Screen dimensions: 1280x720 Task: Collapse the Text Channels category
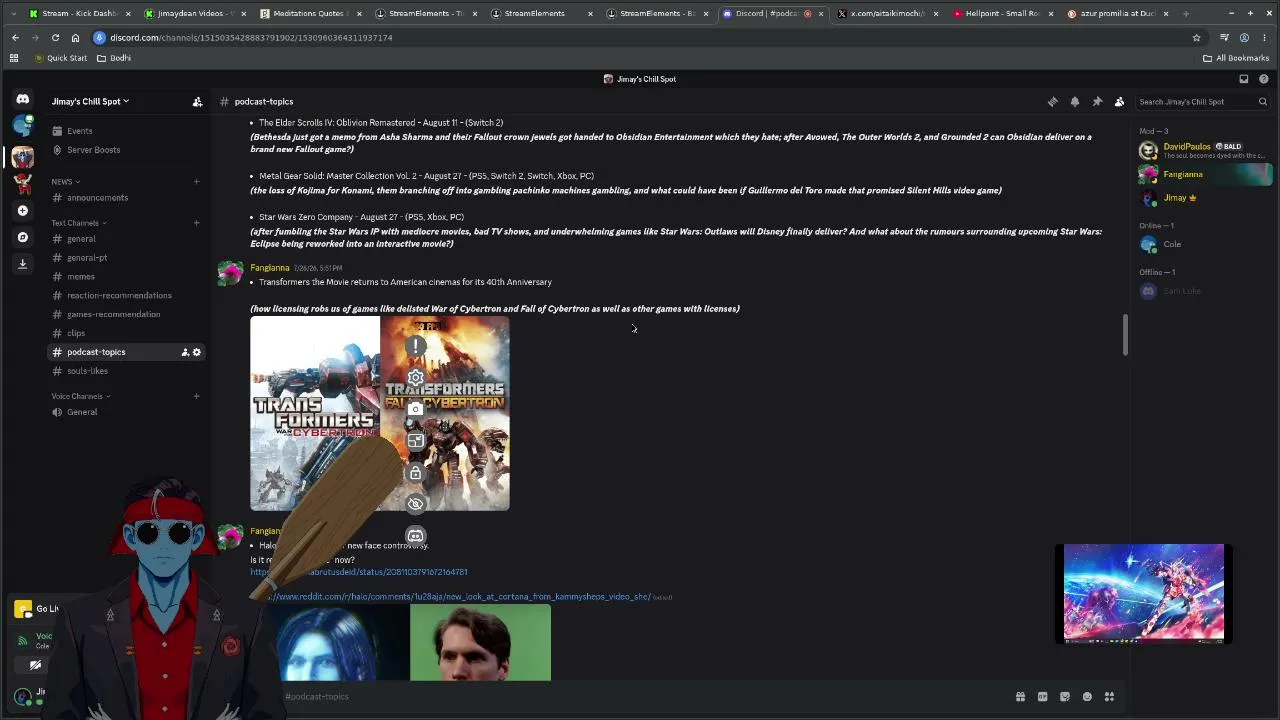(79, 223)
